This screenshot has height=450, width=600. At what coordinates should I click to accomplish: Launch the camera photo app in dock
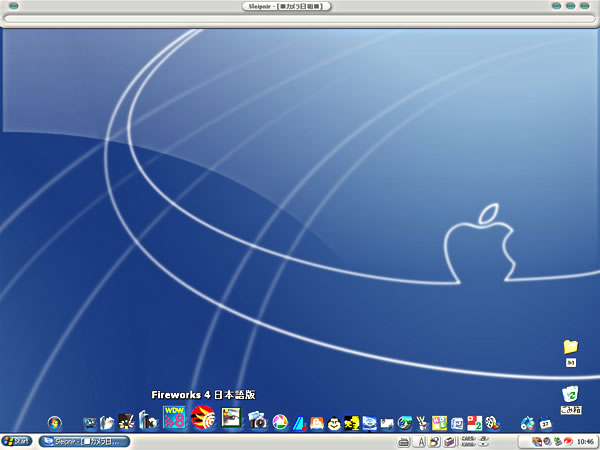[258, 420]
